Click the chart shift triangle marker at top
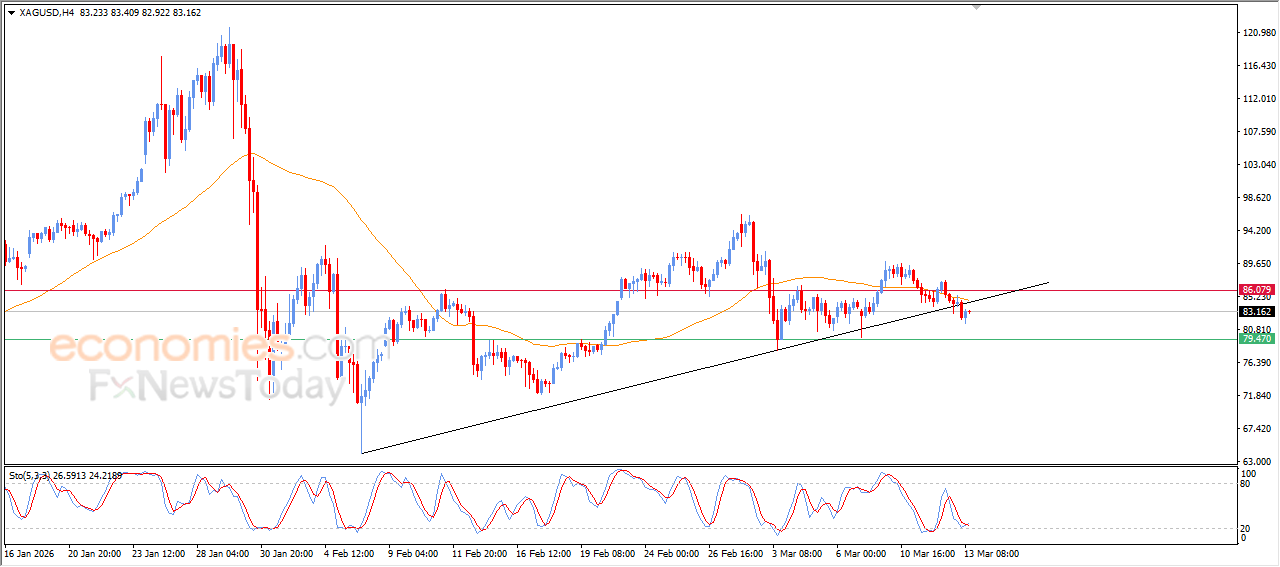The height and width of the screenshot is (567, 1280). pos(977,7)
